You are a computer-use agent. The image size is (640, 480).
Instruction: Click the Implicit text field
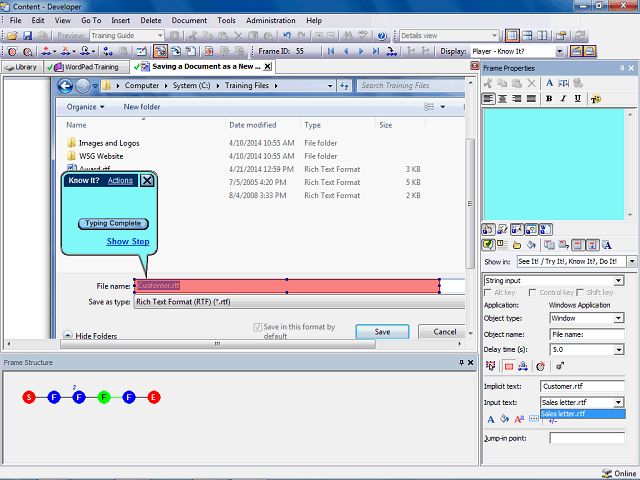pyautogui.click(x=582, y=386)
